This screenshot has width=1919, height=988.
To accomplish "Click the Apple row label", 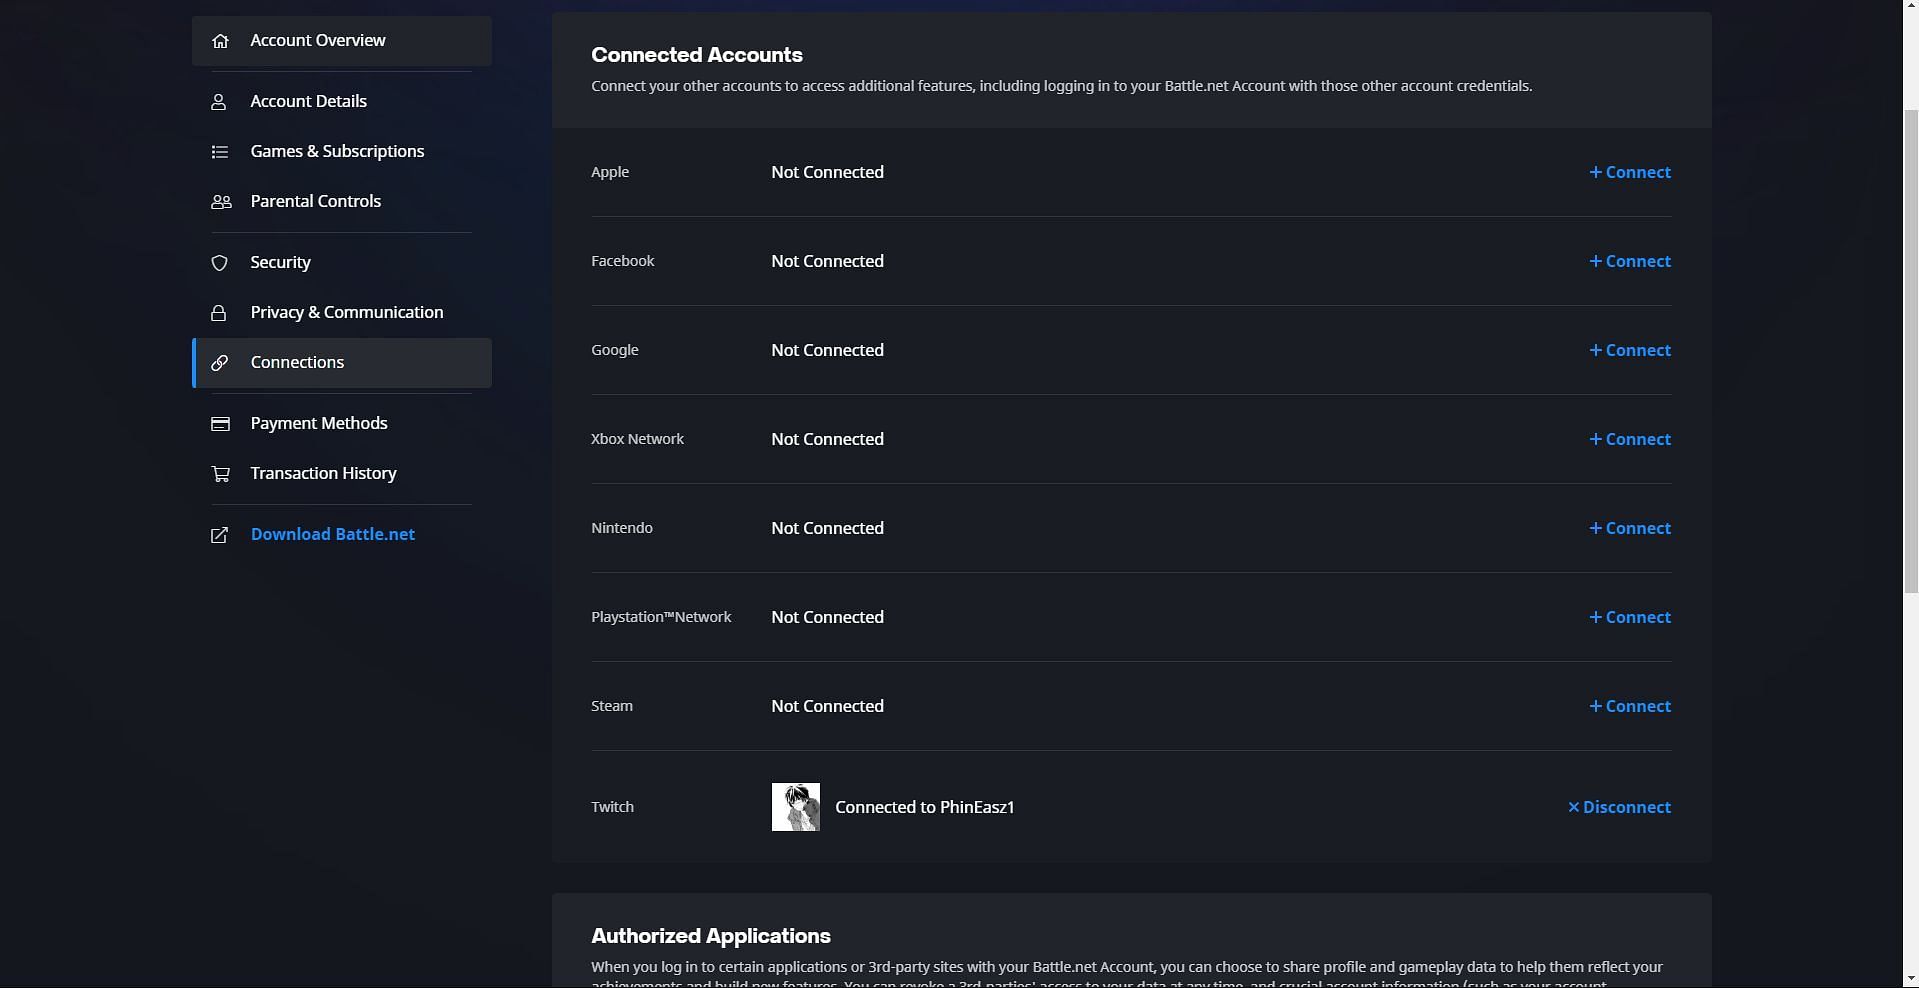I will coord(610,172).
